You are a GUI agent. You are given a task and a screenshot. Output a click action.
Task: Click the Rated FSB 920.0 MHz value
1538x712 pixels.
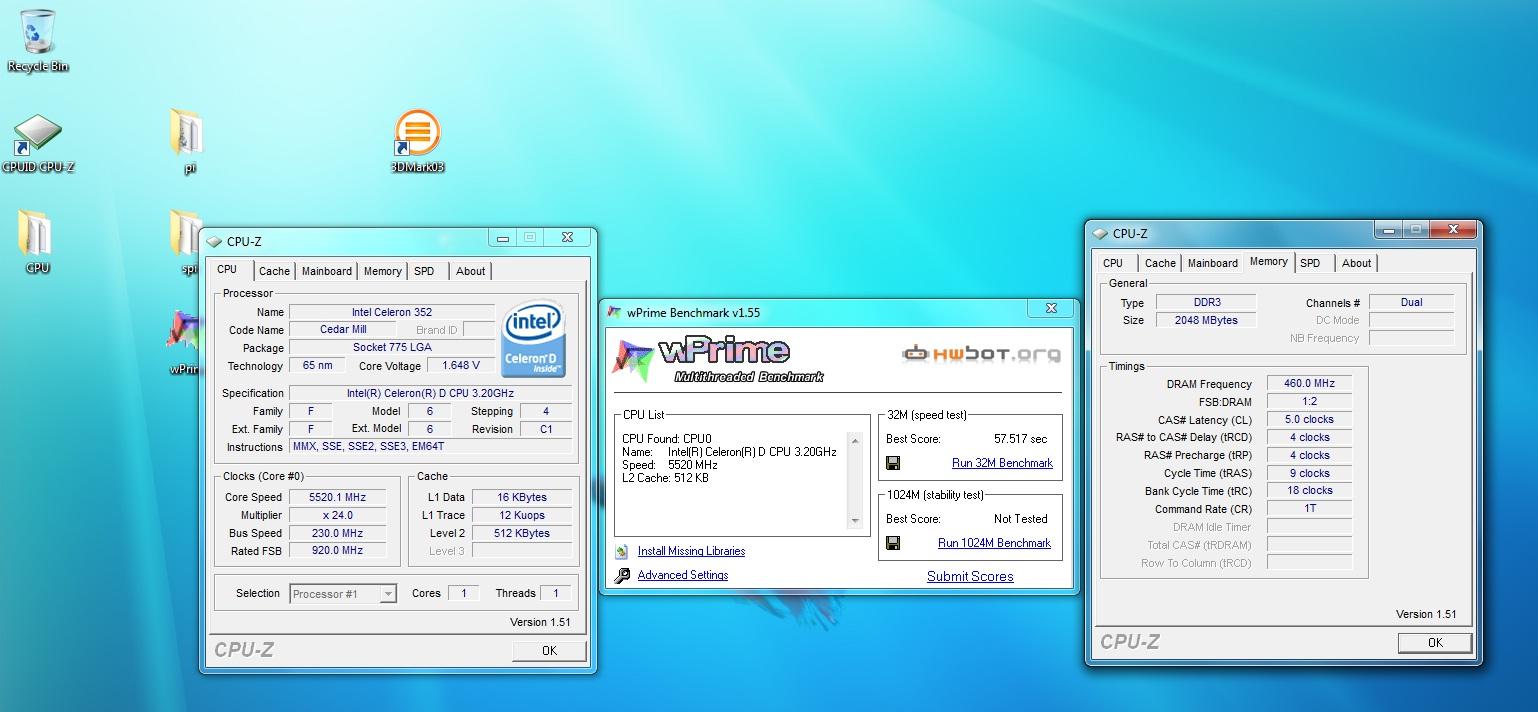(337, 551)
